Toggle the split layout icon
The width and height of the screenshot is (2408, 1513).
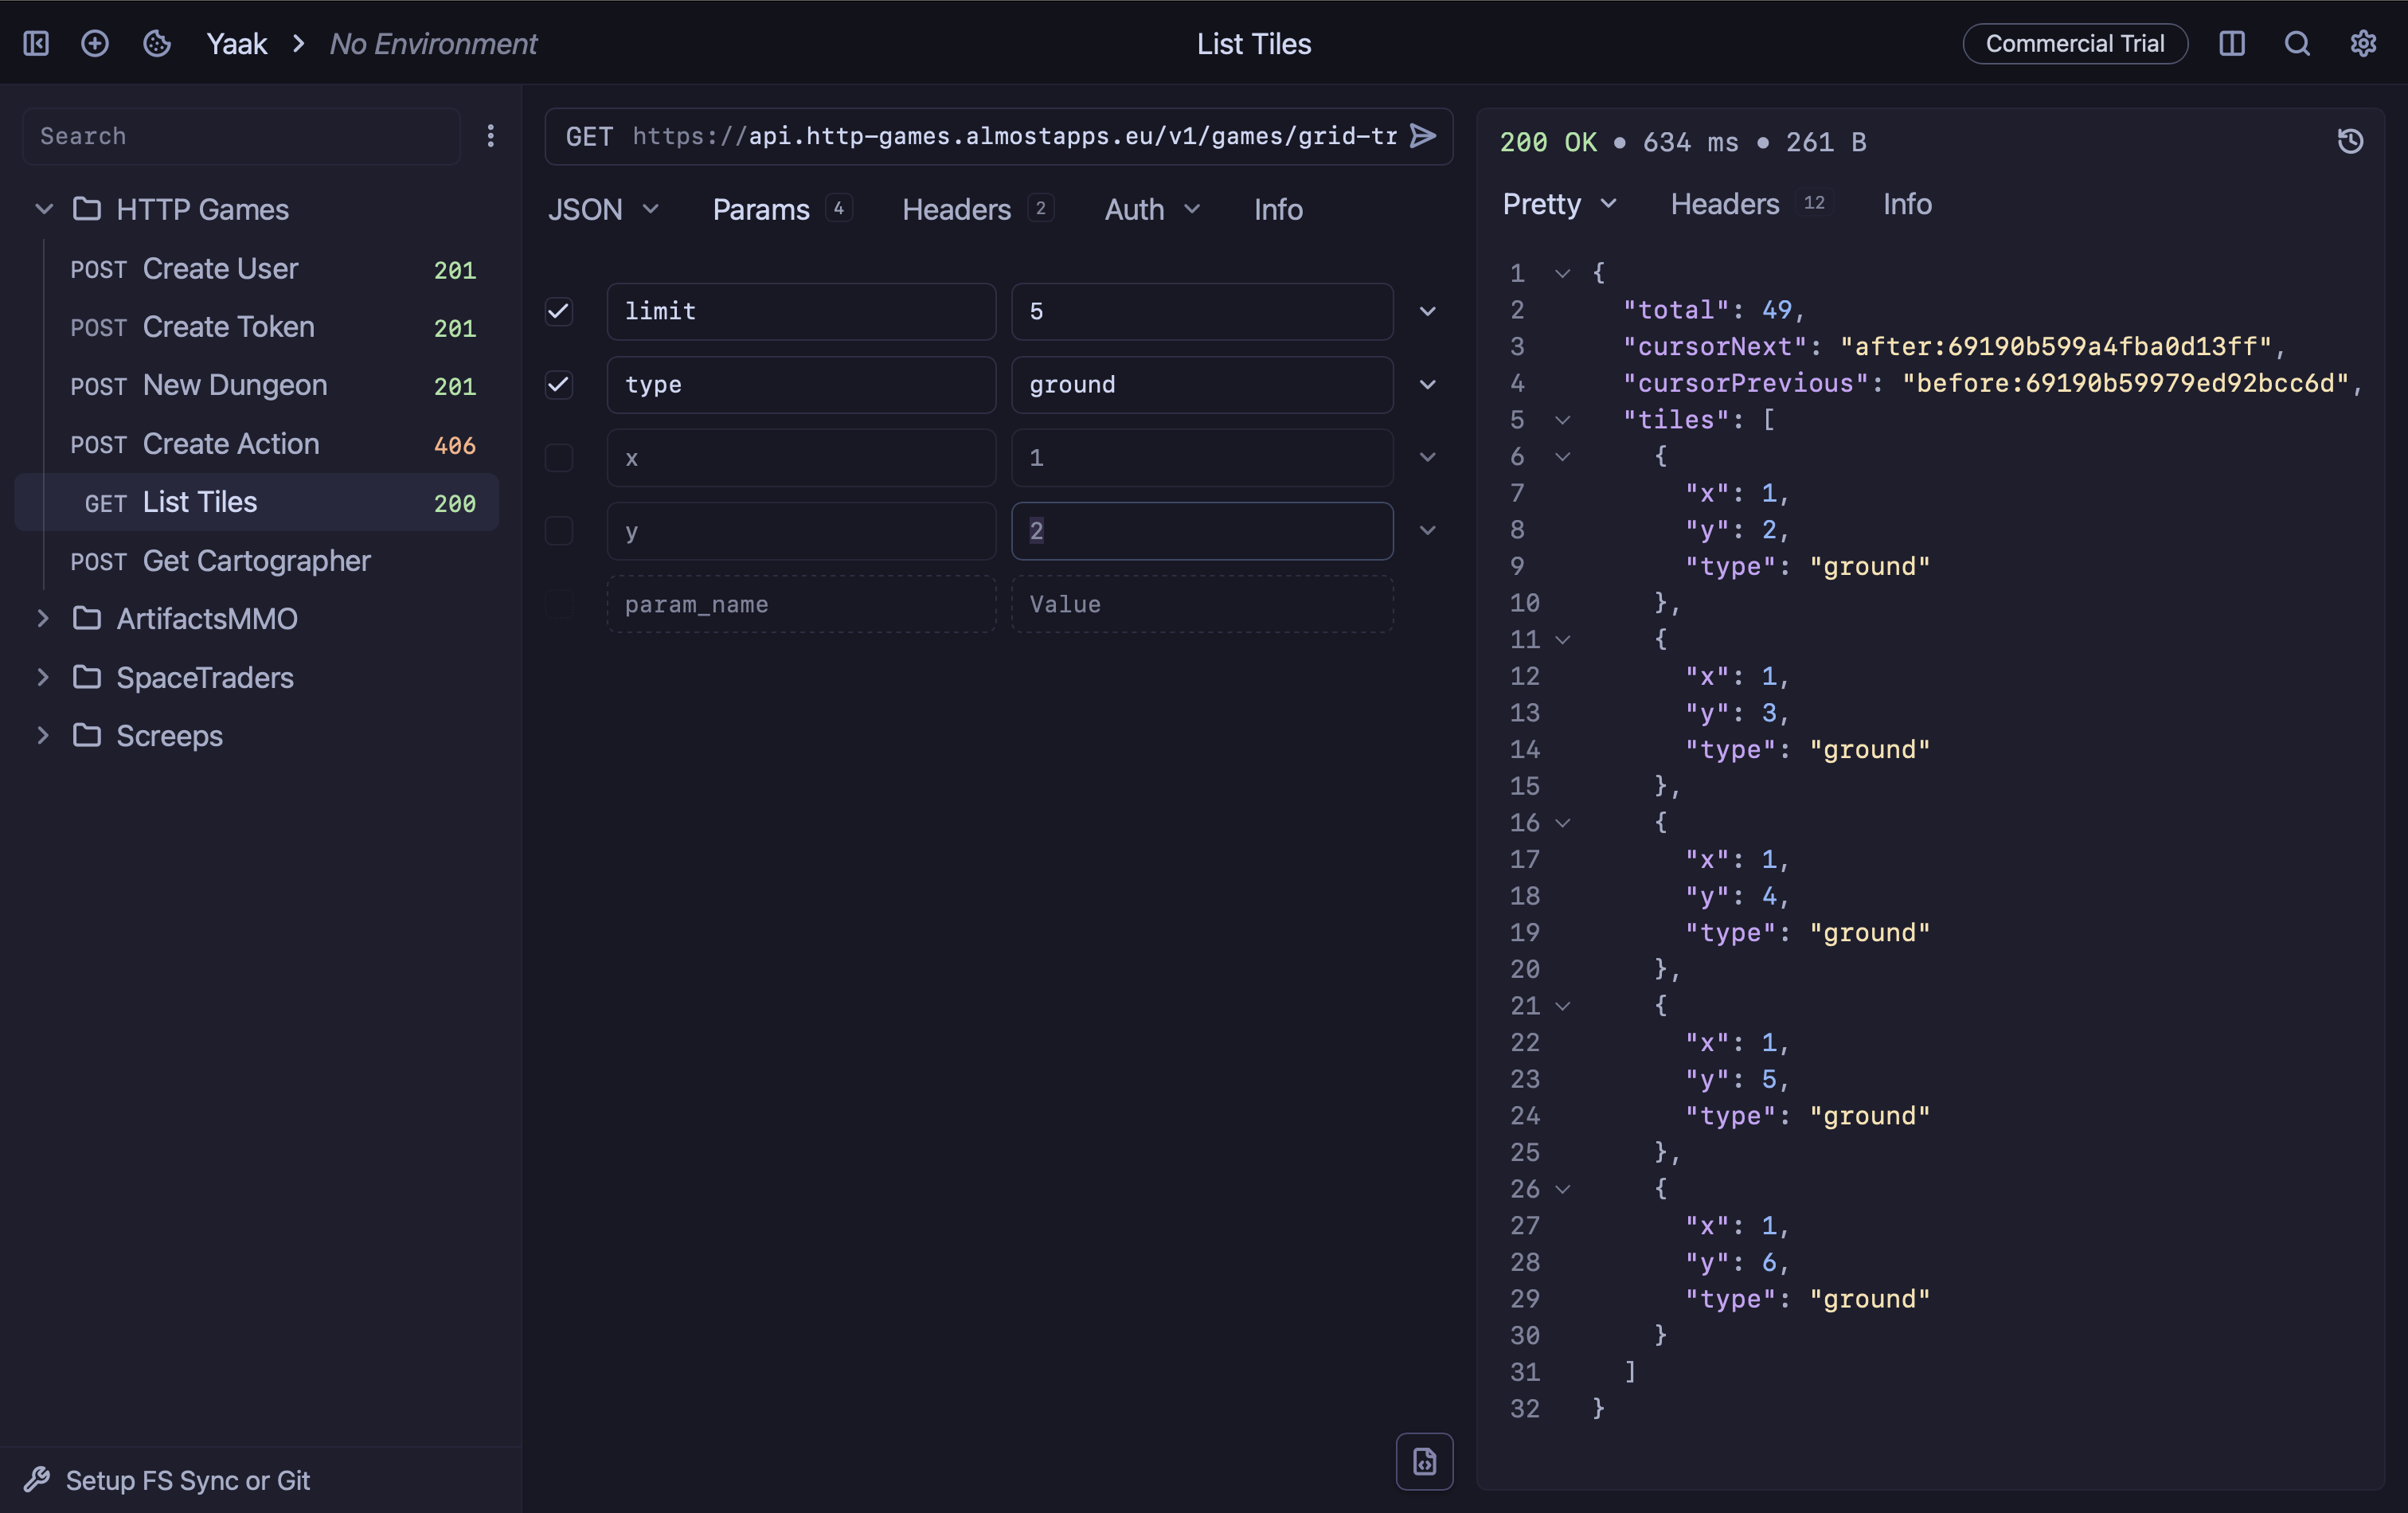coord(2231,43)
